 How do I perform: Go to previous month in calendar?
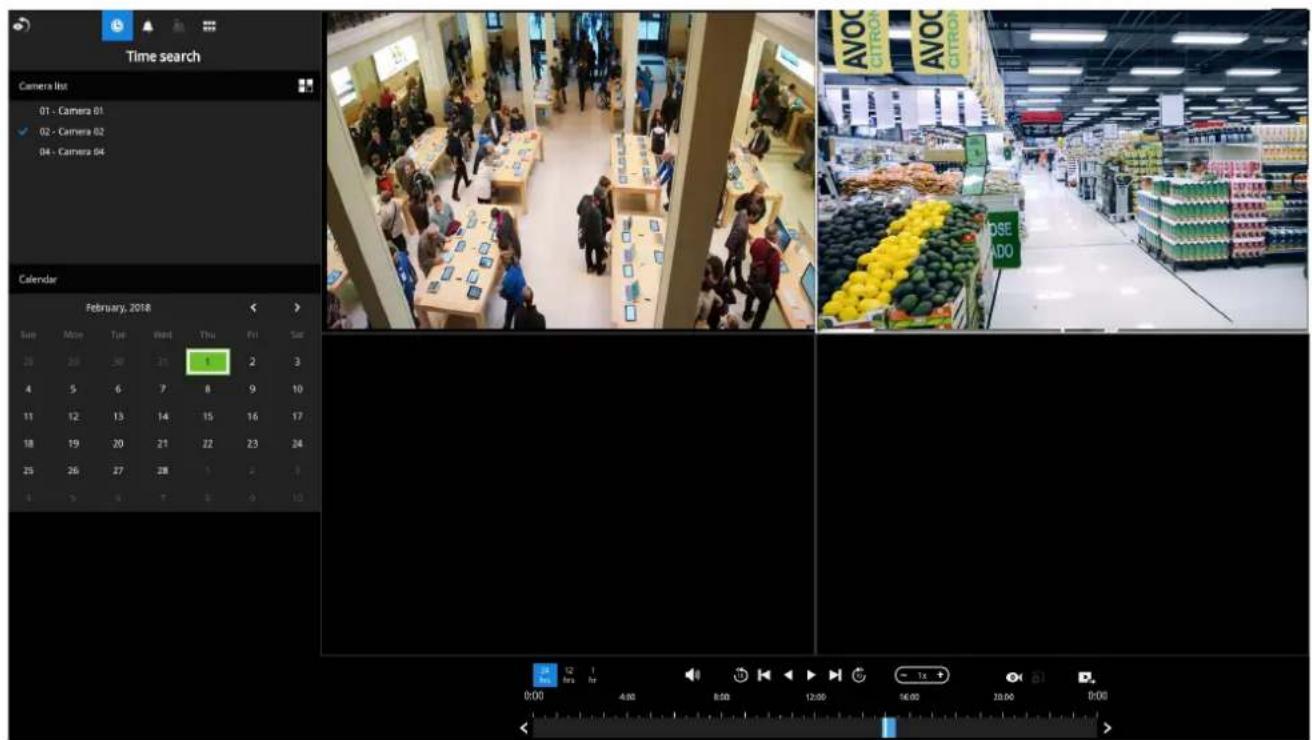pos(253,307)
